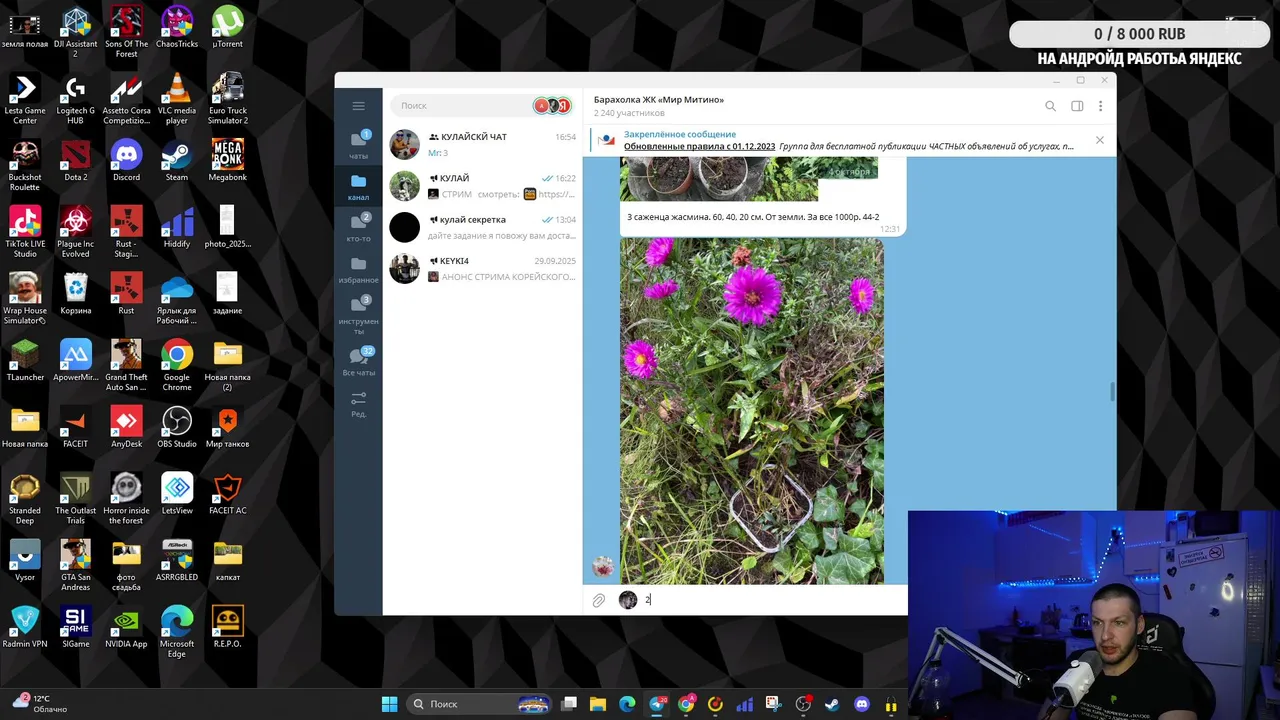This screenshot has height=720, width=1280.
Task: Open the «чаты» folder in Telegram sidebar
Action: 358,145
